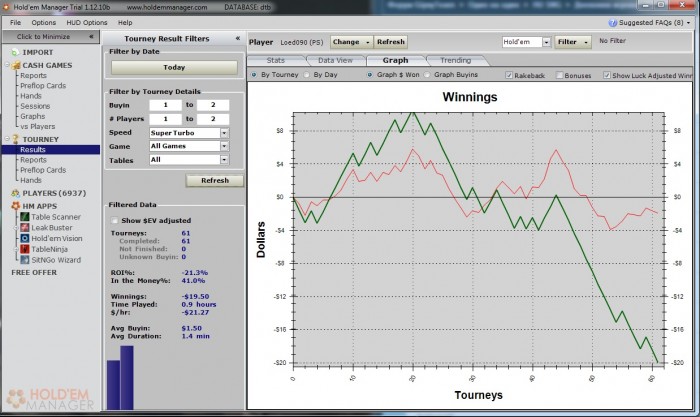Click the TOURNEY trophy icon
700x417 pixels.
16,139
